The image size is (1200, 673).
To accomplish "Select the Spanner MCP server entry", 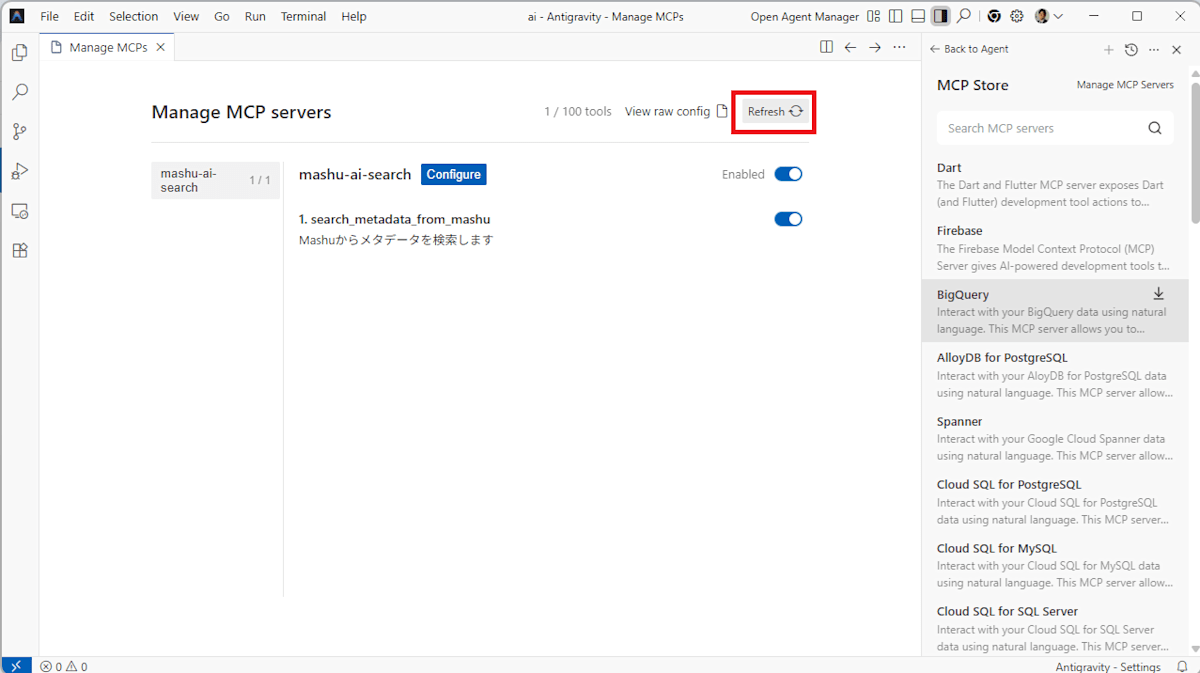I will [x=1055, y=438].
